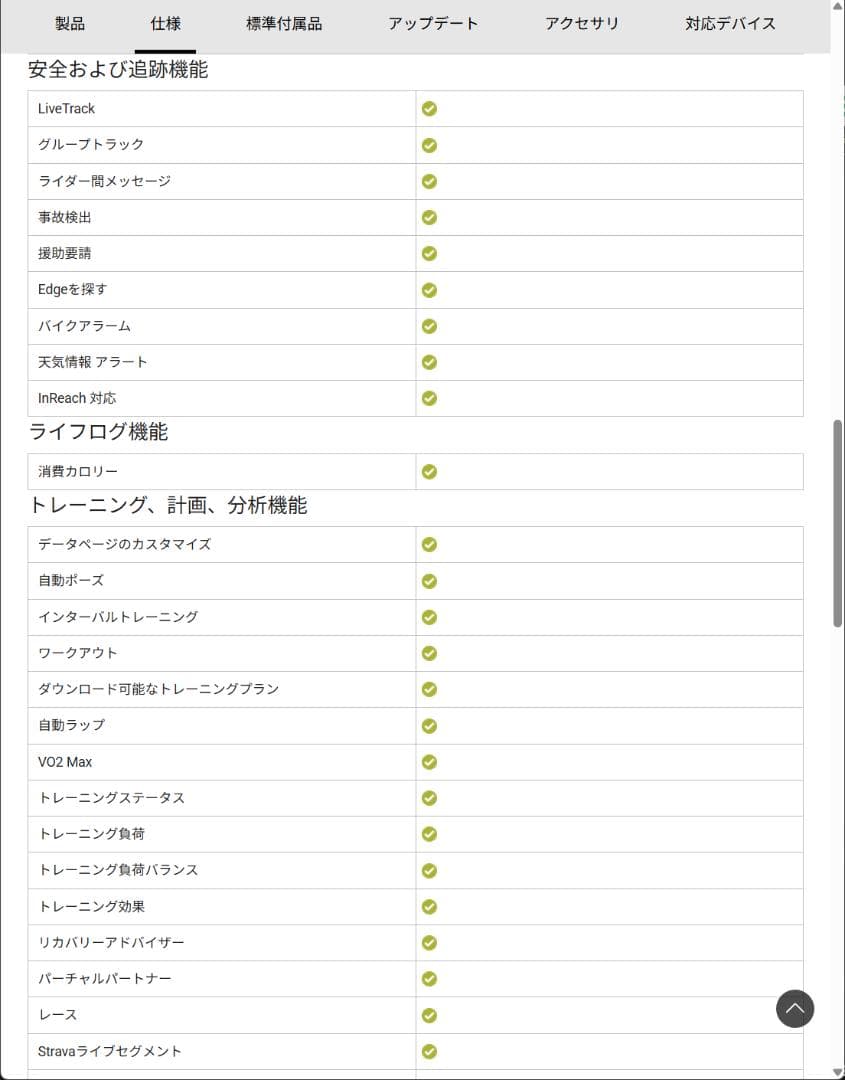
Task: Click the scroll-to-top arrow button
Action: (795, 1009)
